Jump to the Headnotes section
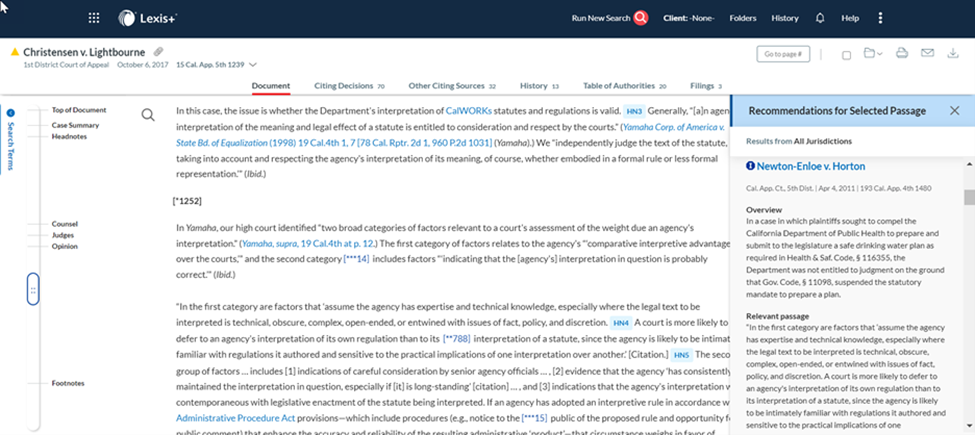 tap(69, 136)
